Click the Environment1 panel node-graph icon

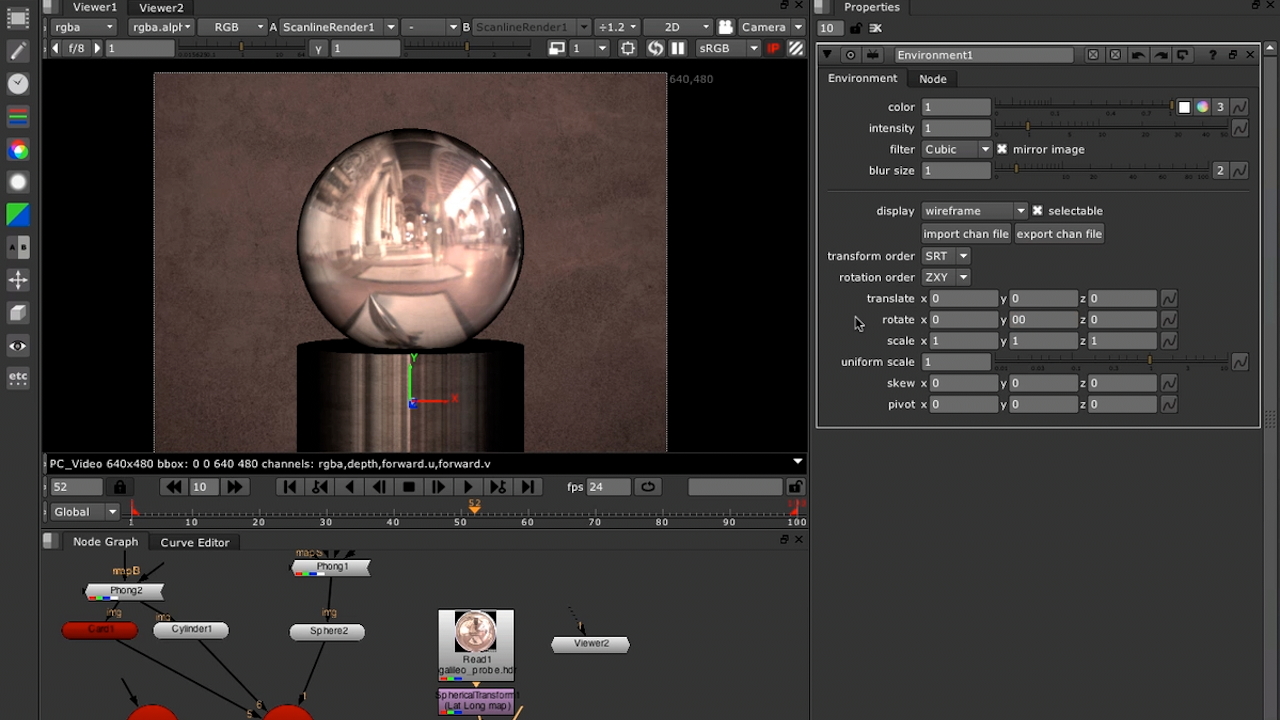873,55
